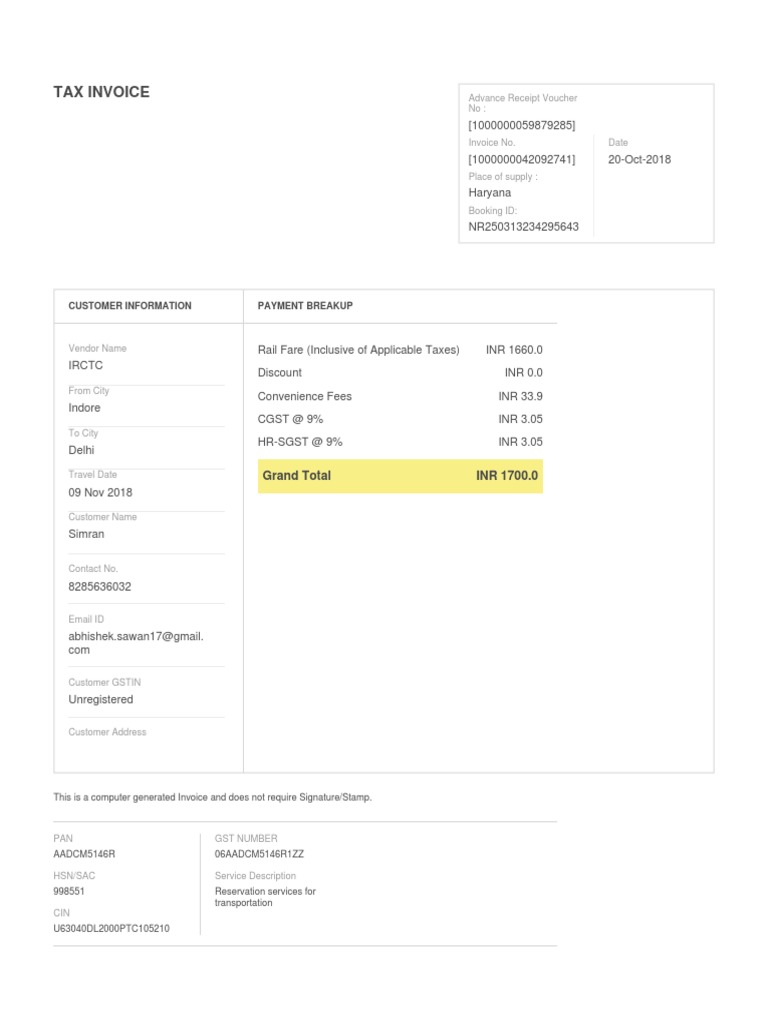Click the contact number 8285636032

[x=100, y=587]
